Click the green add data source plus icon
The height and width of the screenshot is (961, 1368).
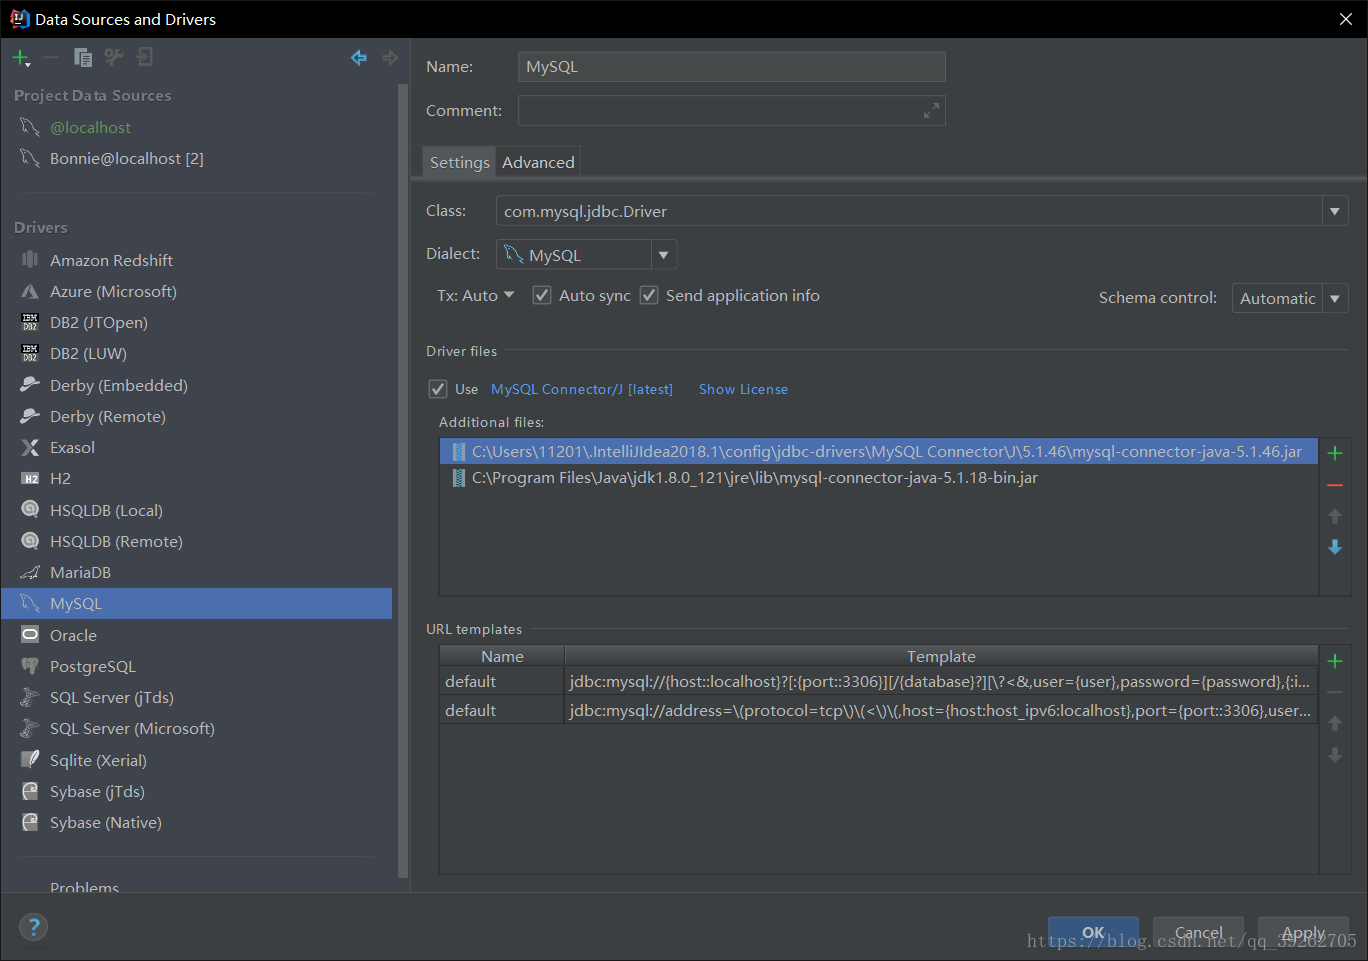pyautogui.click(x=20, y=58)
